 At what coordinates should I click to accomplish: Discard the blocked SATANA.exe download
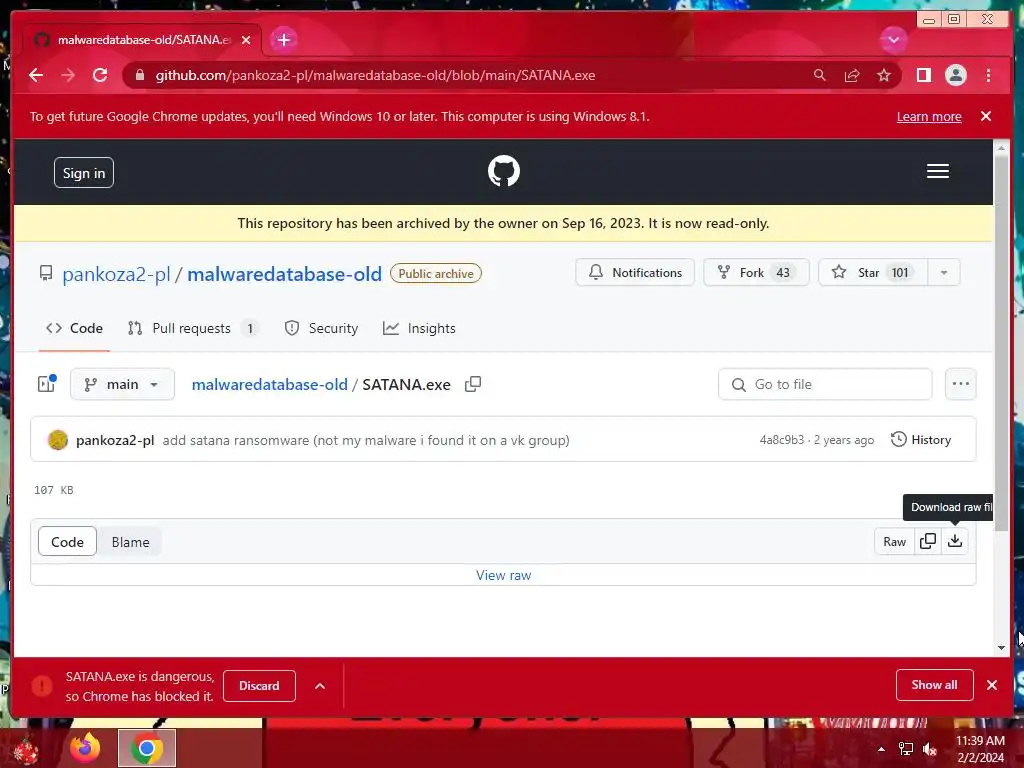click(x=259, y=686)
